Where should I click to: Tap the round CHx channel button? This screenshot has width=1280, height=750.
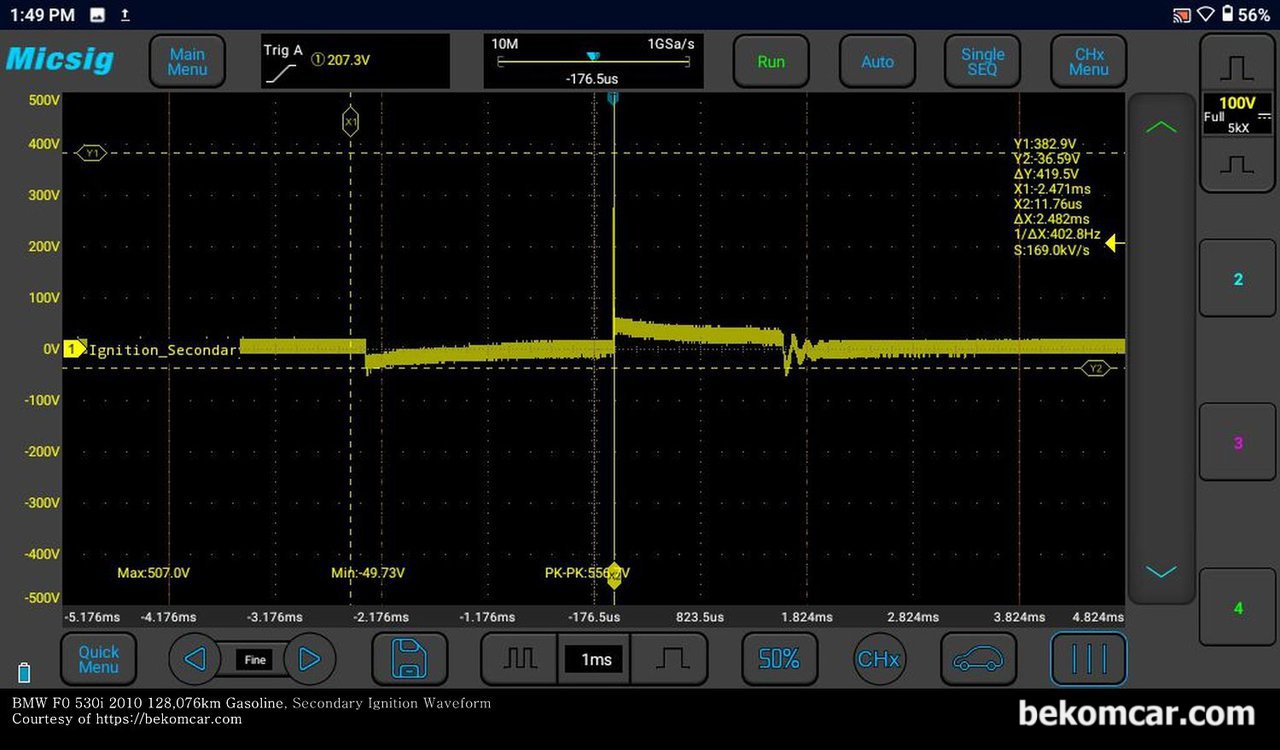(879, 659)
